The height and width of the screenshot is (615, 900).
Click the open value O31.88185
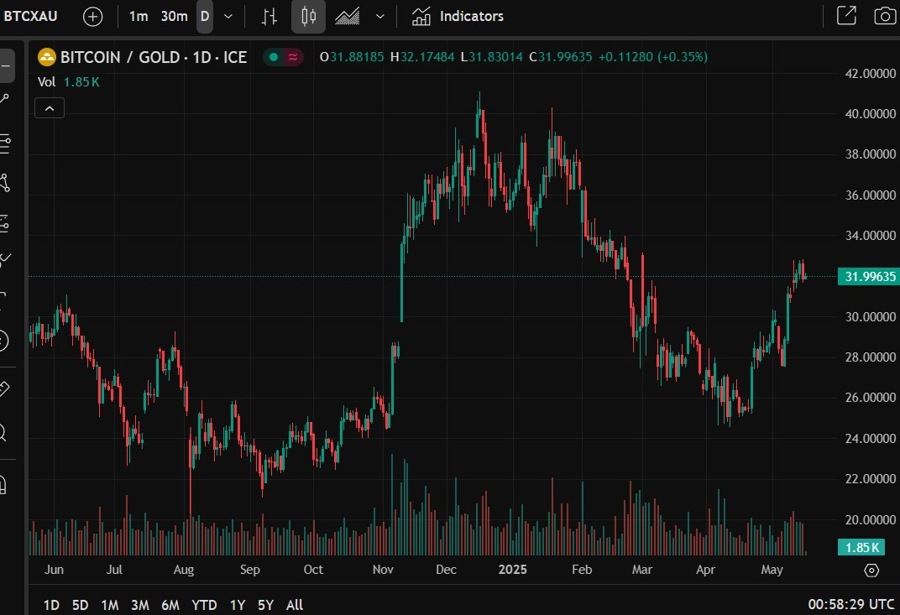pos(352,57)
